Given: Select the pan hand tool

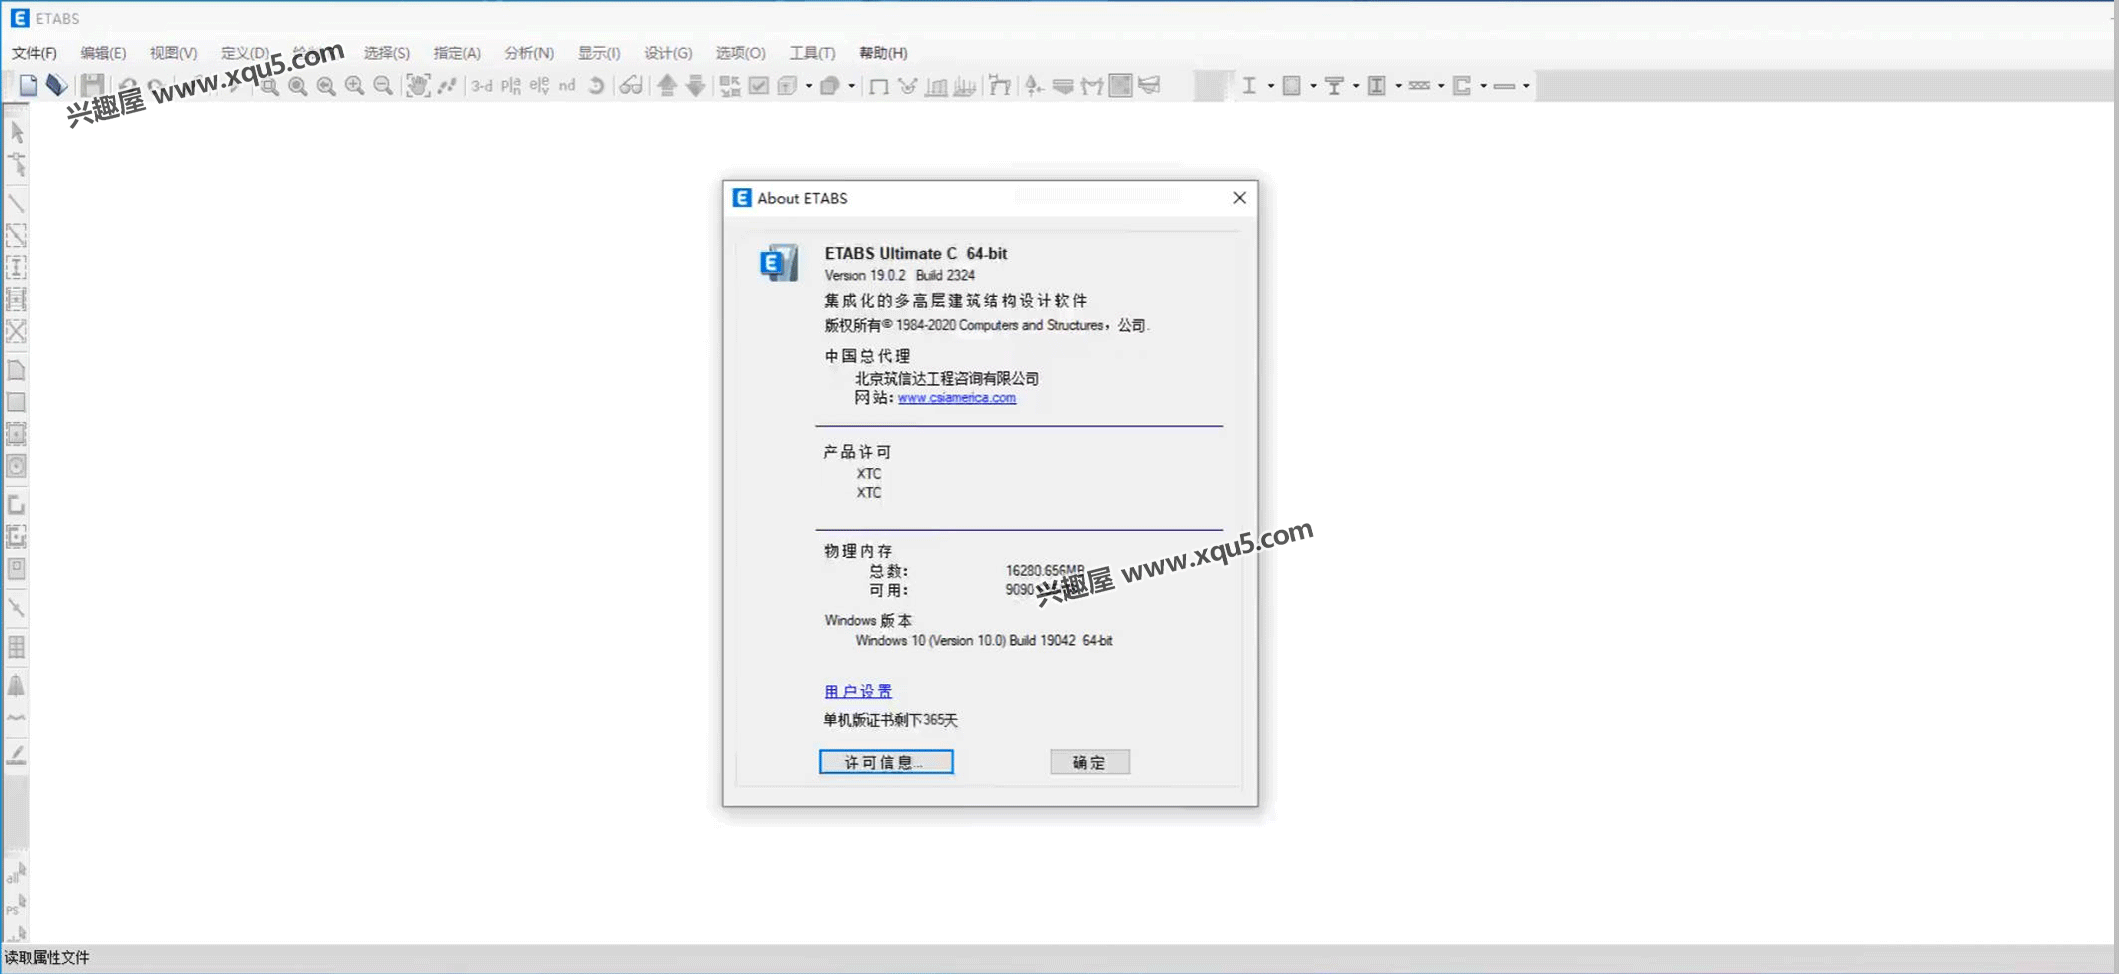Looking at the screenshot, I should pos(417,86).
